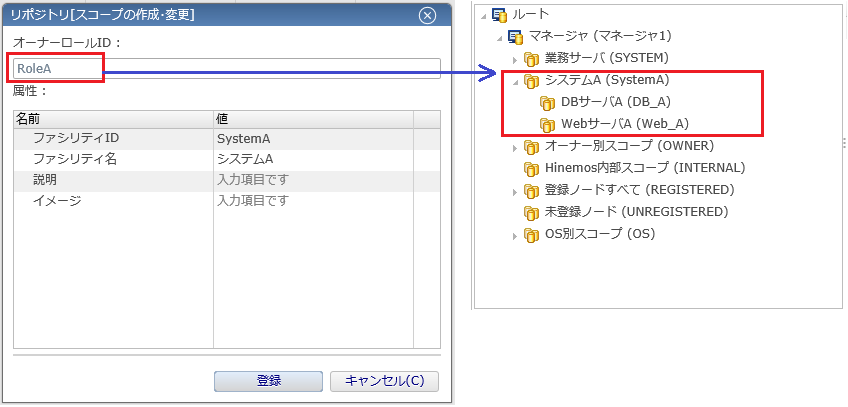Click the 値 column header
Screen dimensions: 848x407
point(313,119)
